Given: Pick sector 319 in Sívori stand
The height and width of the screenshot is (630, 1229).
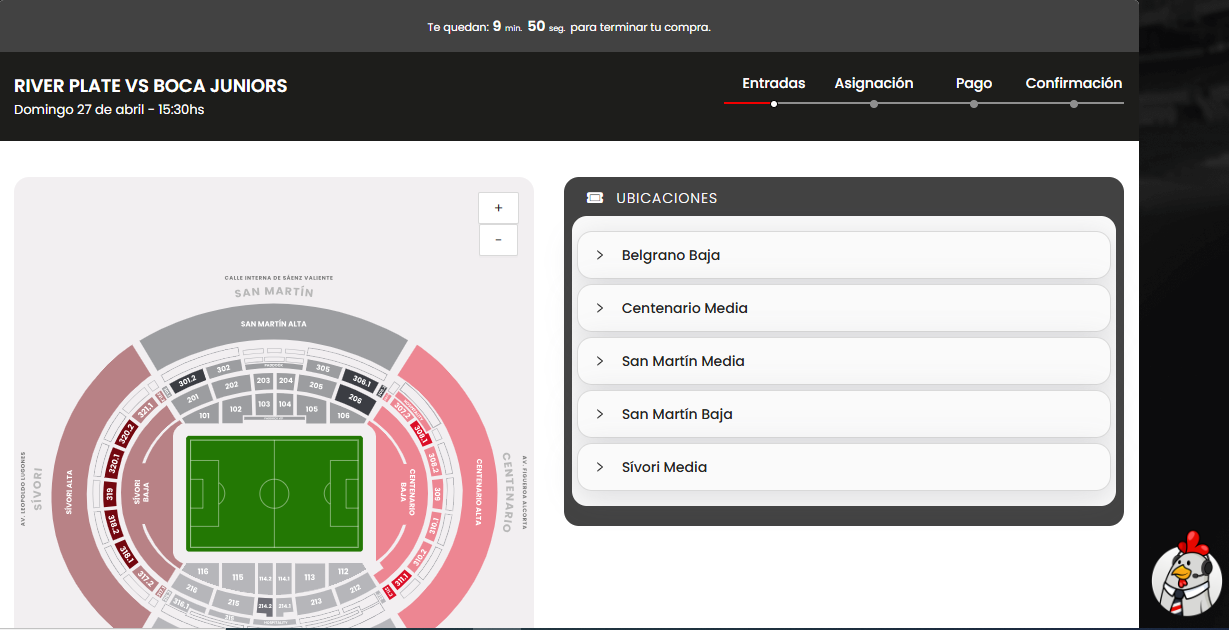Looking at the screenshot, I should pyautogui.click(x=109, y=494).
